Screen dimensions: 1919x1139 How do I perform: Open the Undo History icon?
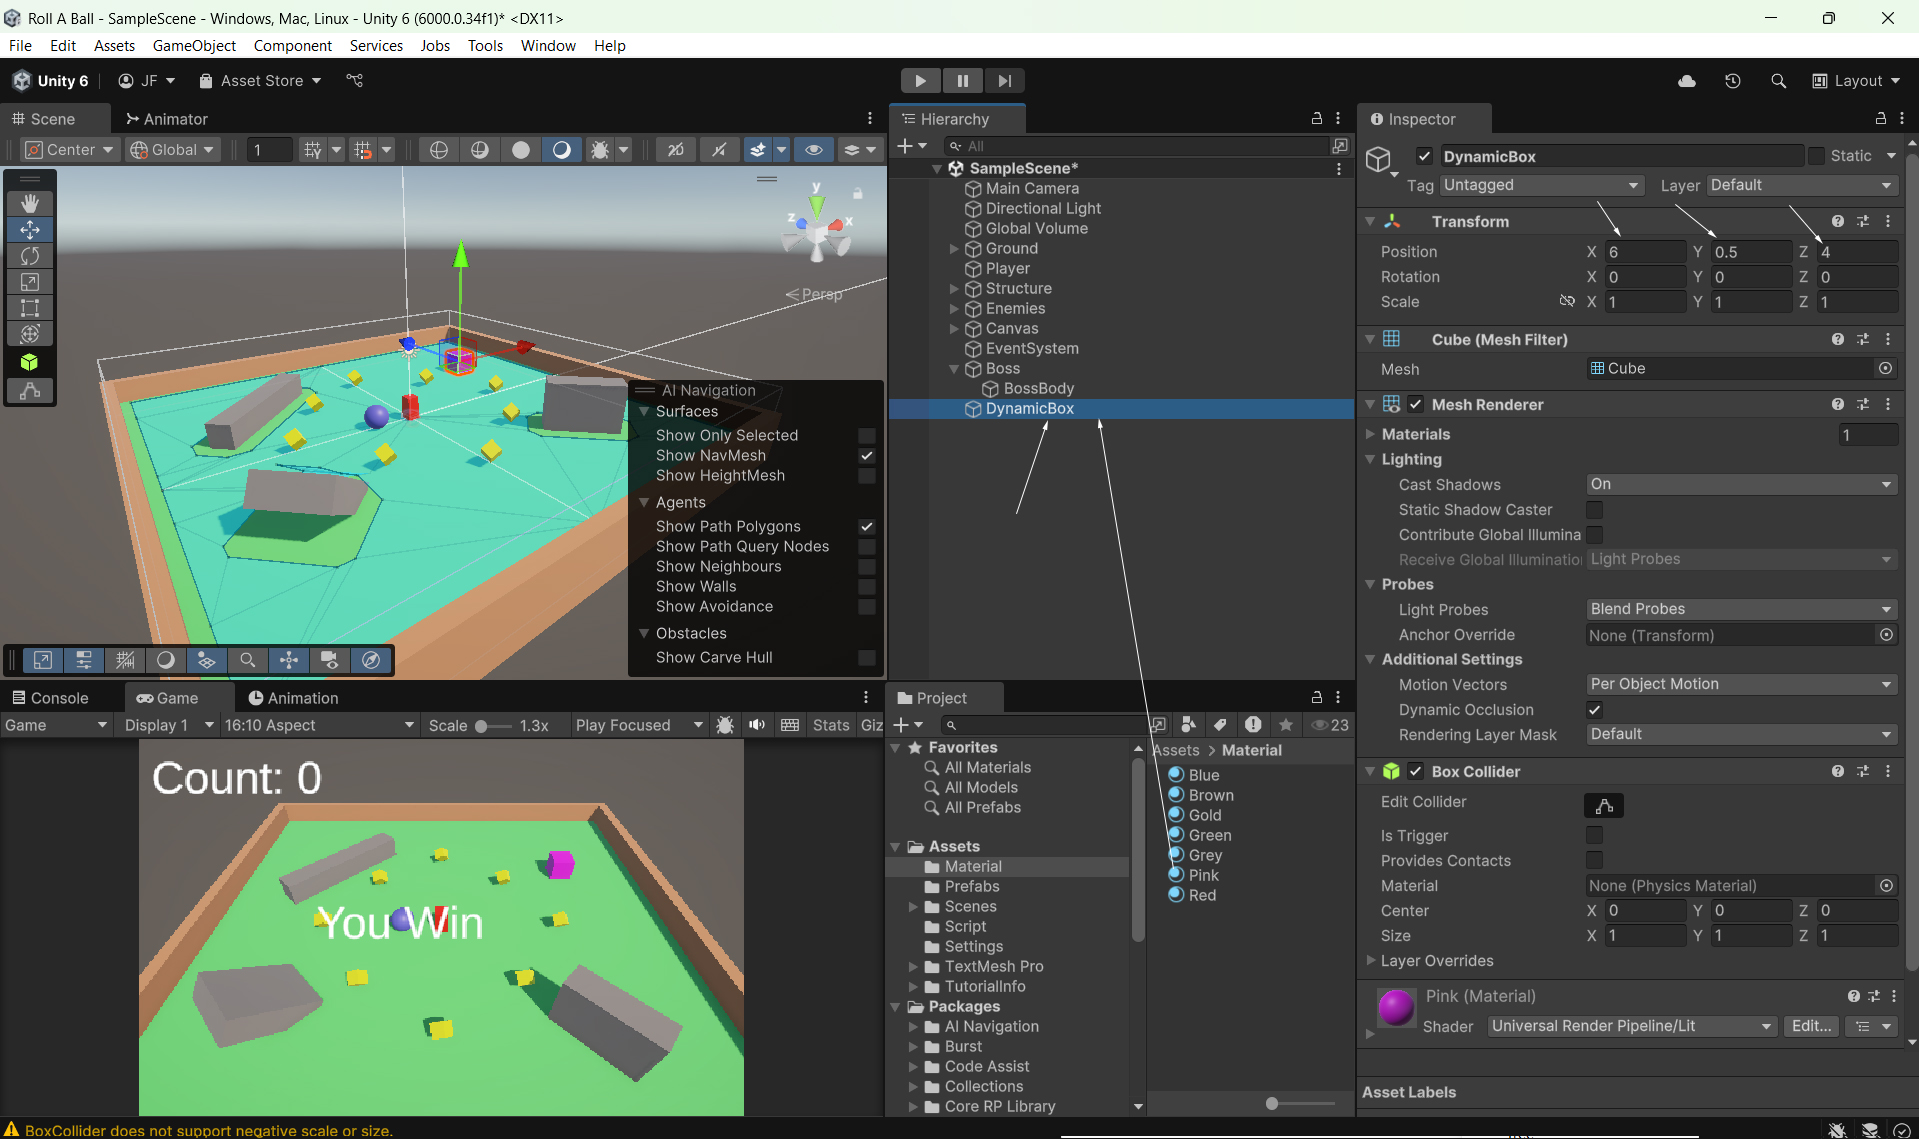[1732, 81]
